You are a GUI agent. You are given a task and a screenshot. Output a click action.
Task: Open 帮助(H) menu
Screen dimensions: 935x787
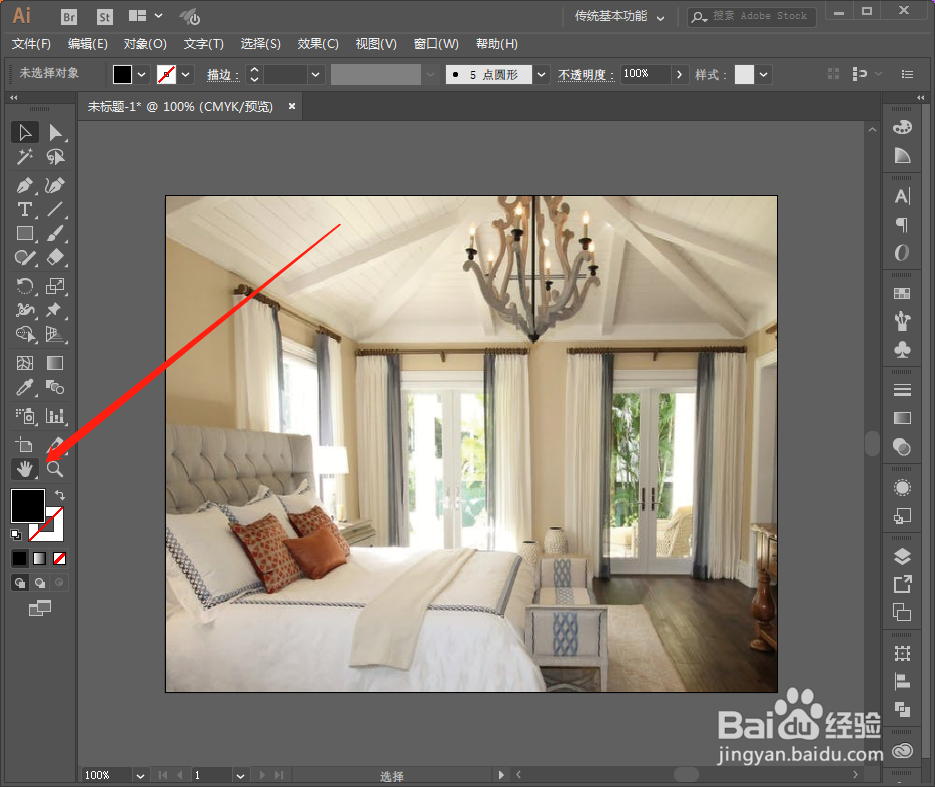point(496,44)
